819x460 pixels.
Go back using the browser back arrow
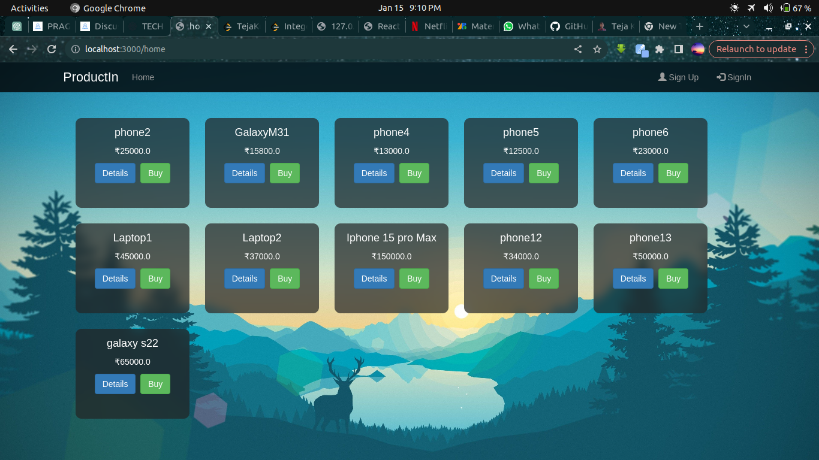coord(13,49)
